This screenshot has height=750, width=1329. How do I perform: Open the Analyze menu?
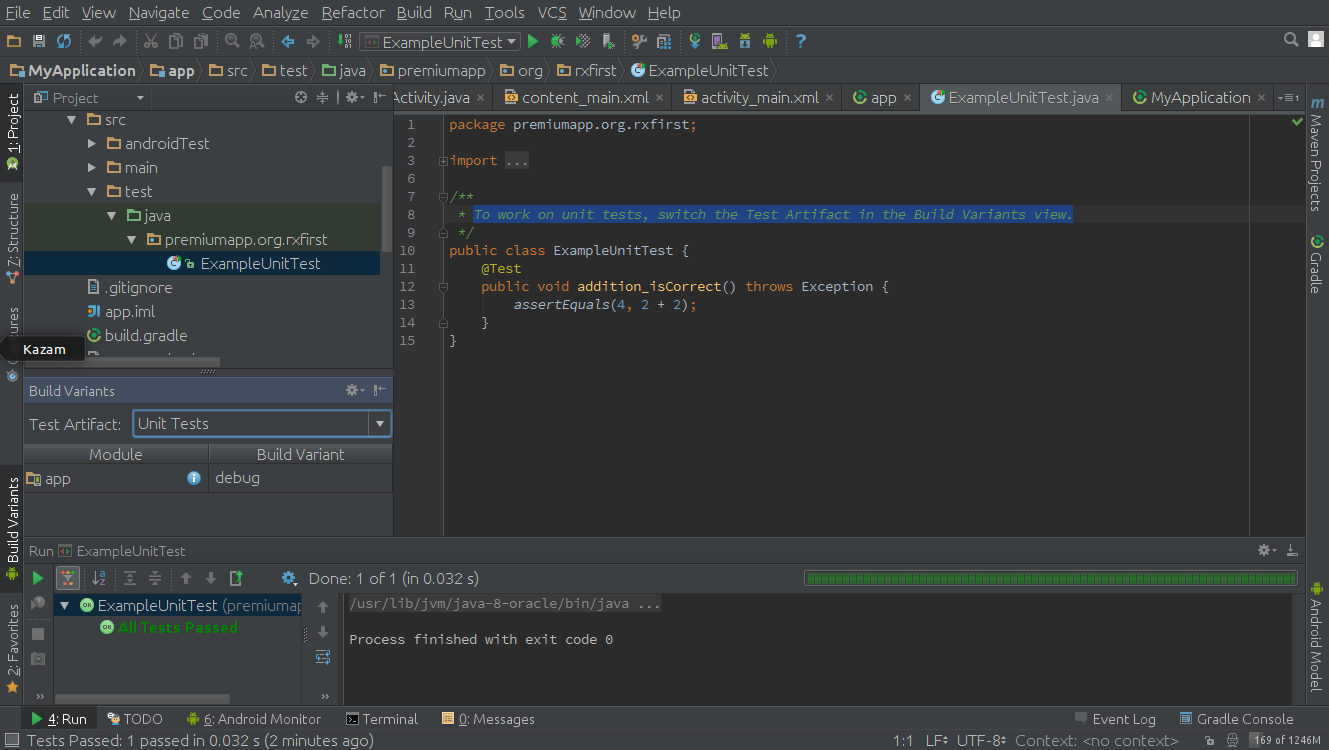280,13
